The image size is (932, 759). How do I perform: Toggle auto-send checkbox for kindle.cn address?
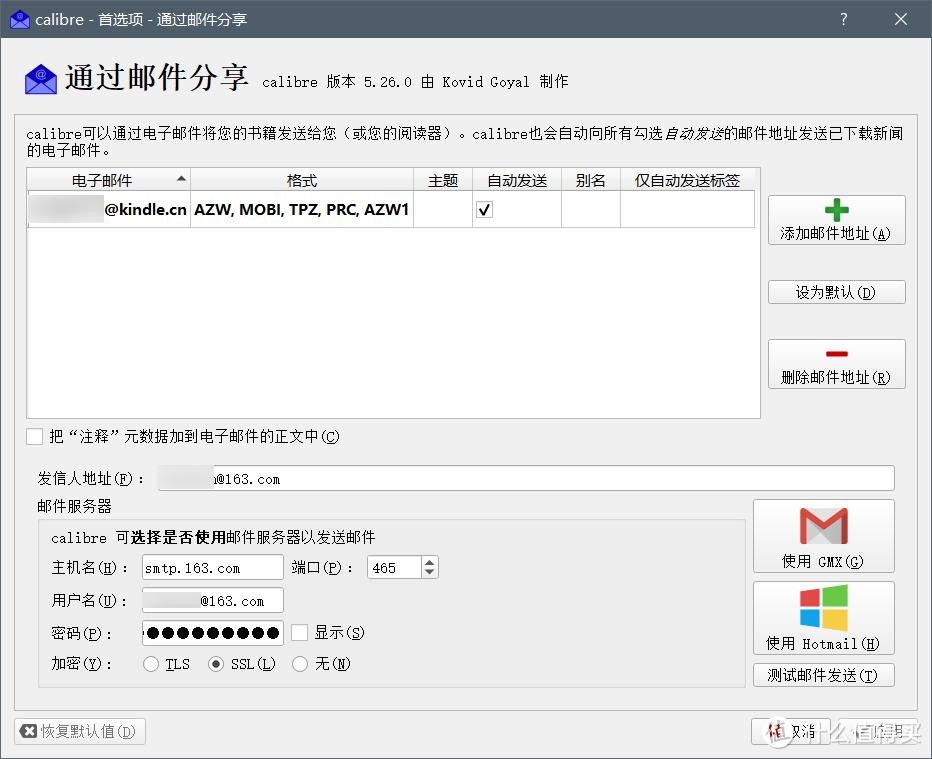(x=484, y=210)
